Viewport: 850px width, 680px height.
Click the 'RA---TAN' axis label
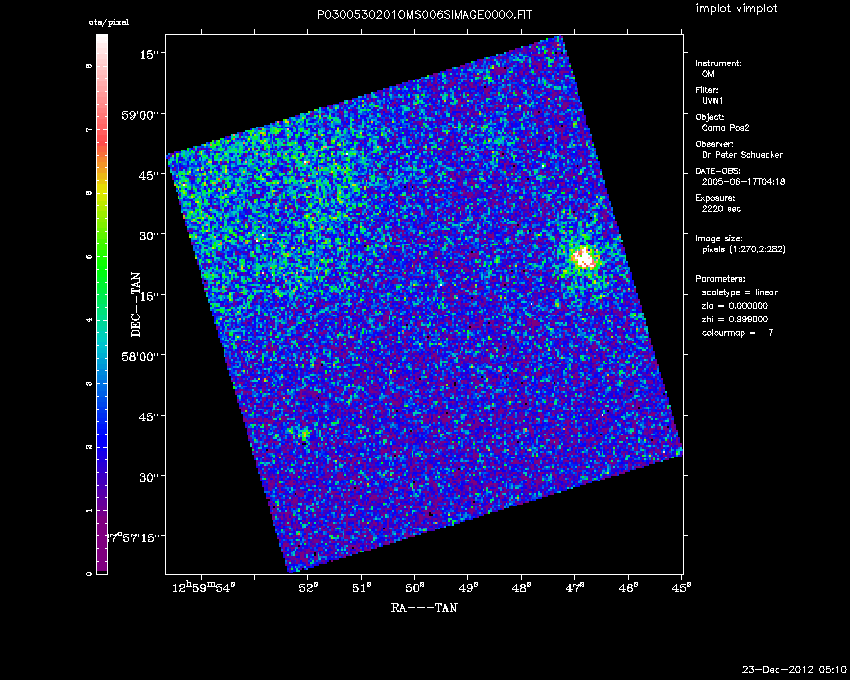click(x=425, y=606)
